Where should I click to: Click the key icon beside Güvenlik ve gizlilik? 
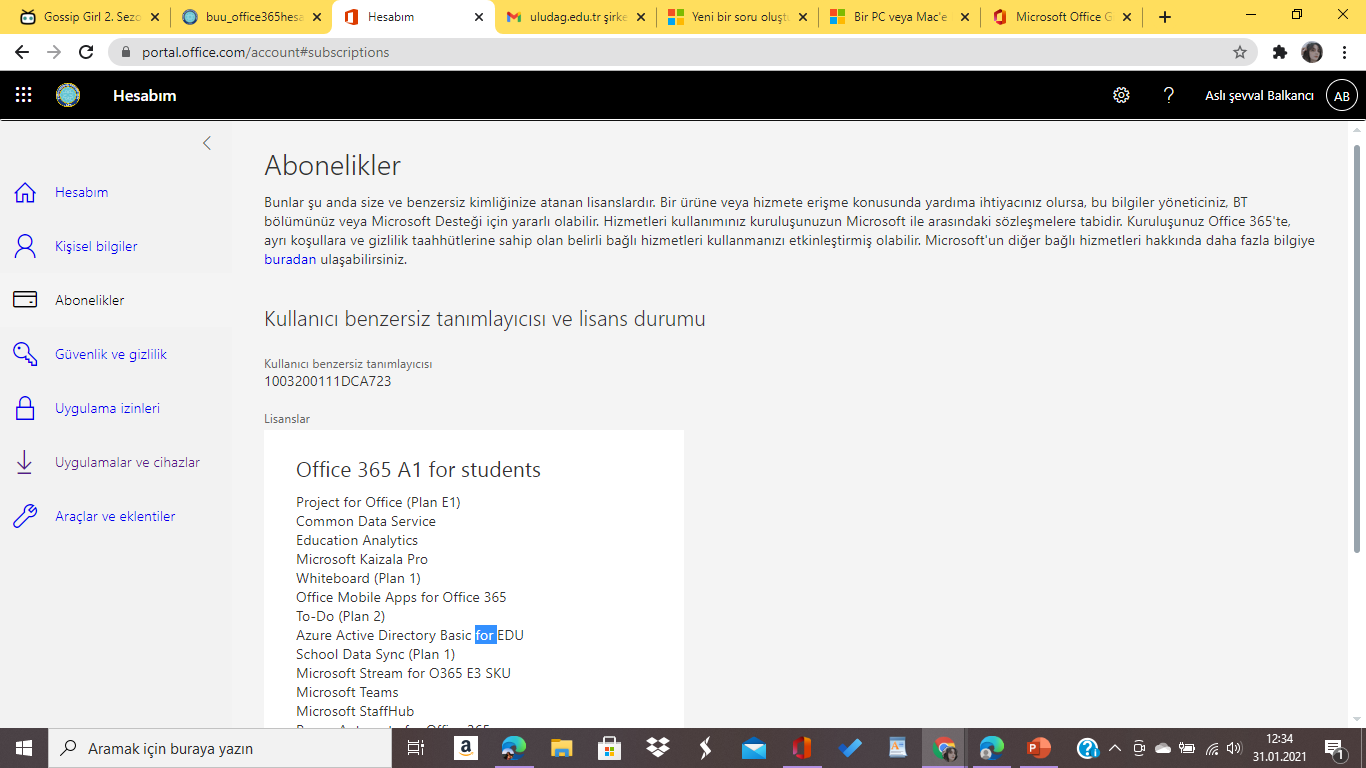[x=25, y=354]
